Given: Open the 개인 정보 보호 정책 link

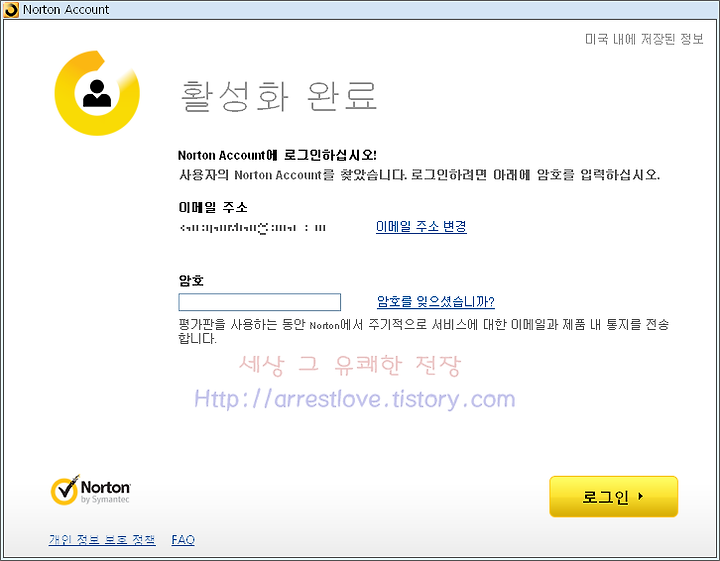Looking at the screenshot, I should 102,539.
